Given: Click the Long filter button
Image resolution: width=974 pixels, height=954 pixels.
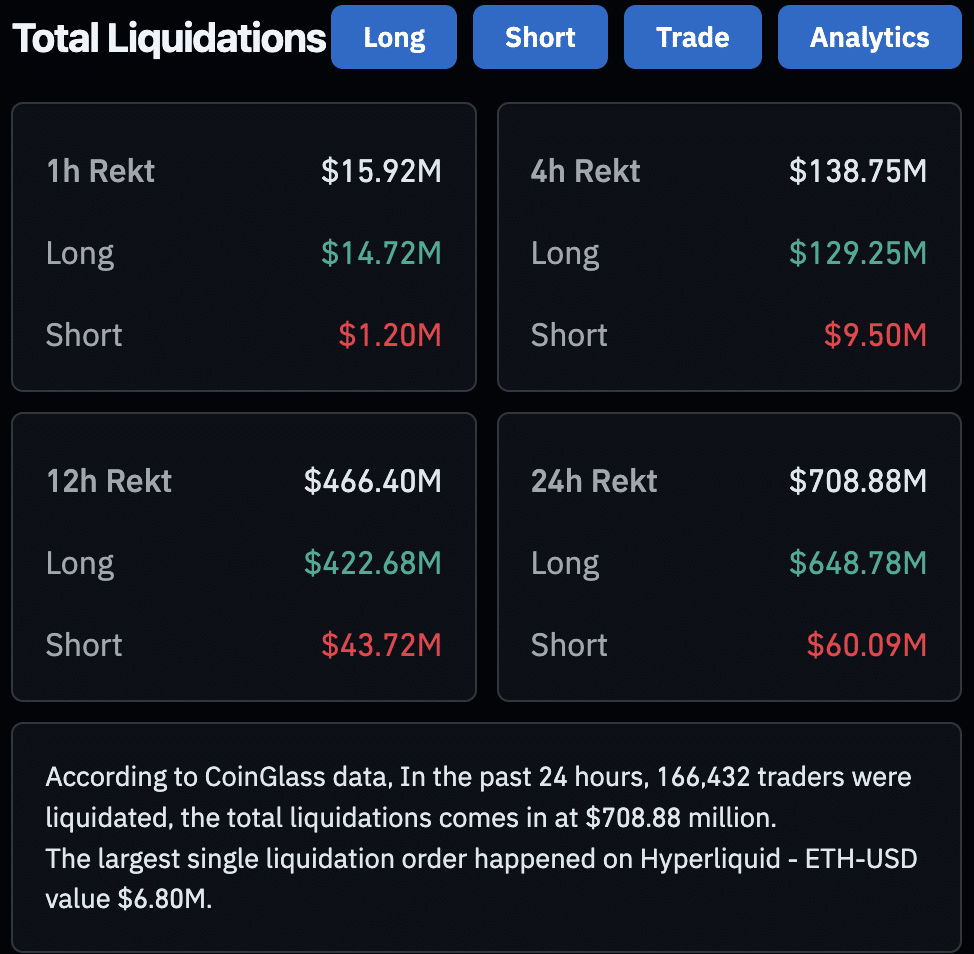Looking at the screenshot, I should (393, 37).
